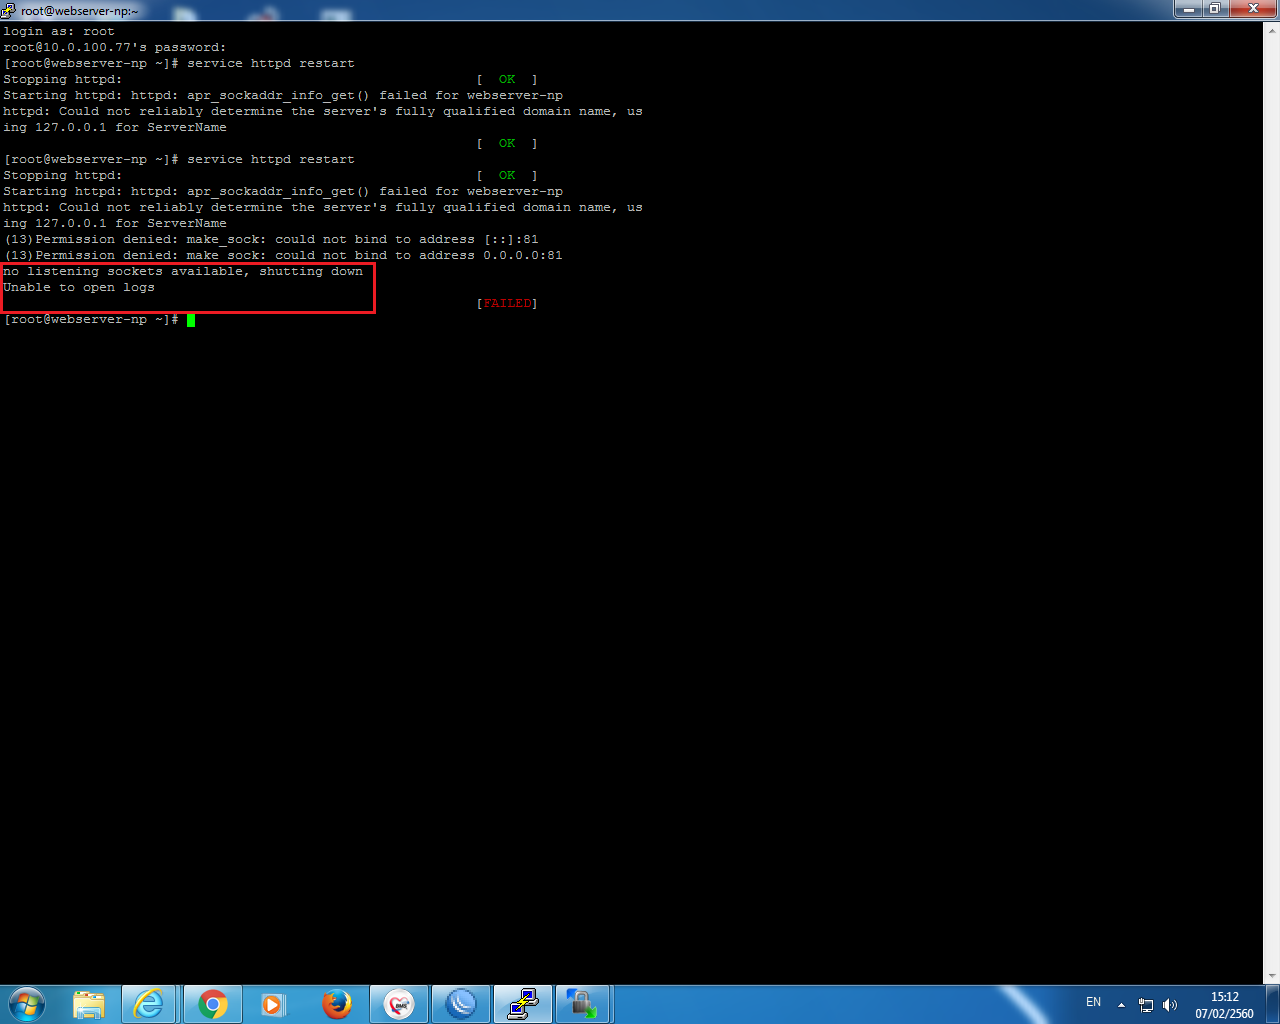Open Internet Explorer from the taskbar

click(149, 1004)
